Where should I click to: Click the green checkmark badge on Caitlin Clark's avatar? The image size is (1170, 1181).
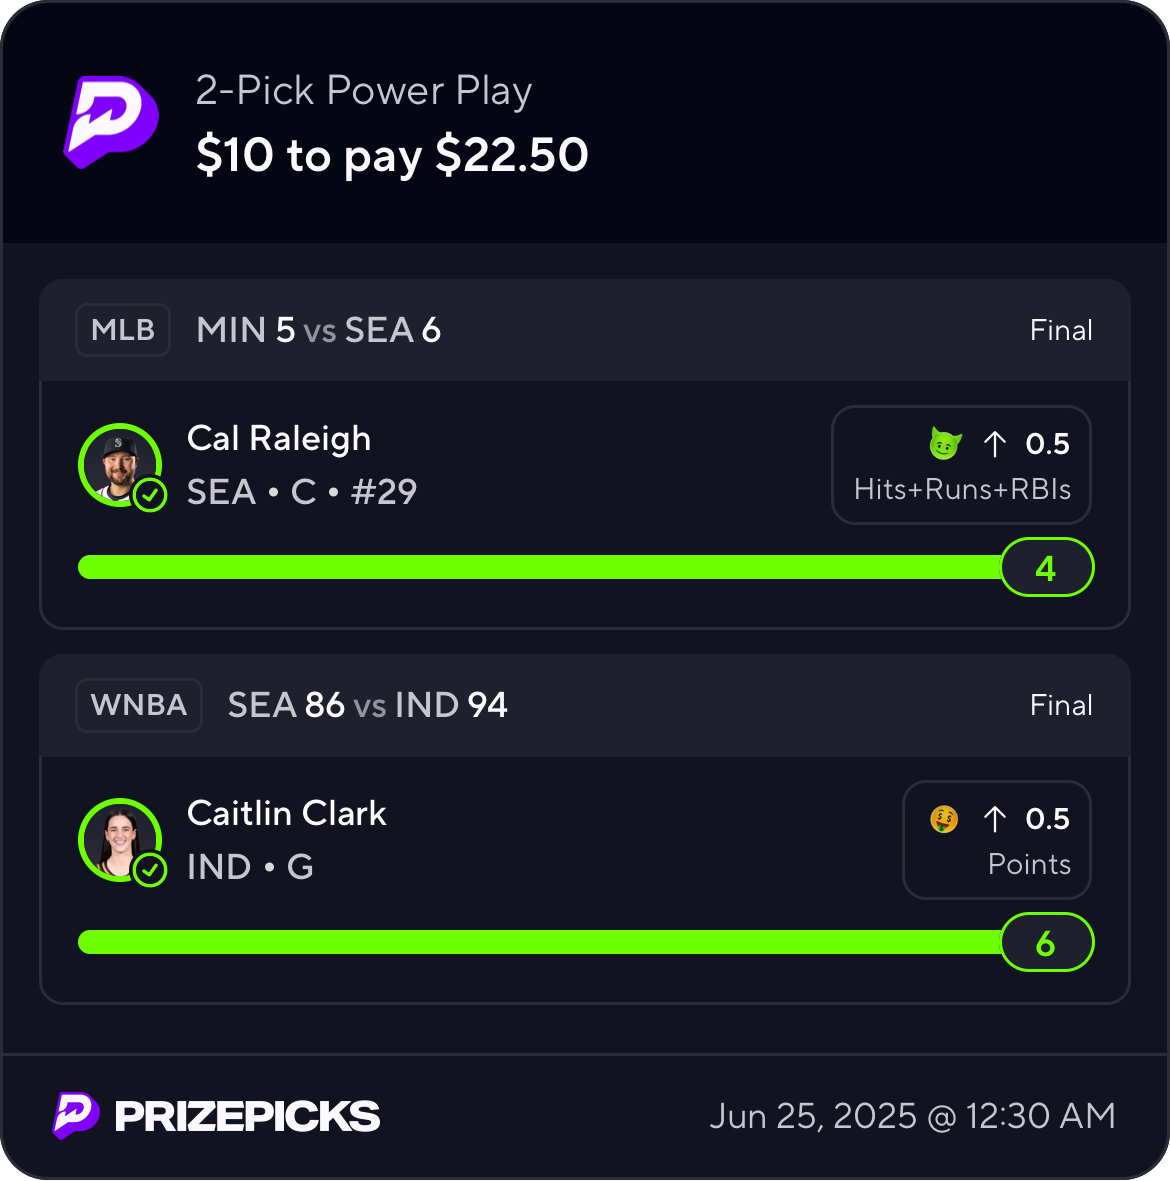click(150, 870)
